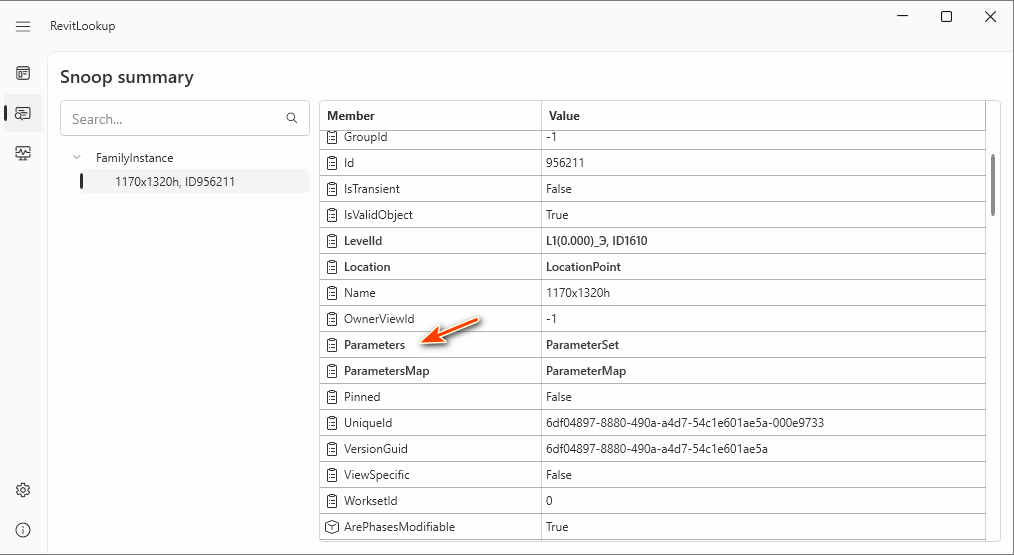Select tree item 1170x1320h, ID956211
Screen dimensions: 1014x555
(x=194, y=182)
